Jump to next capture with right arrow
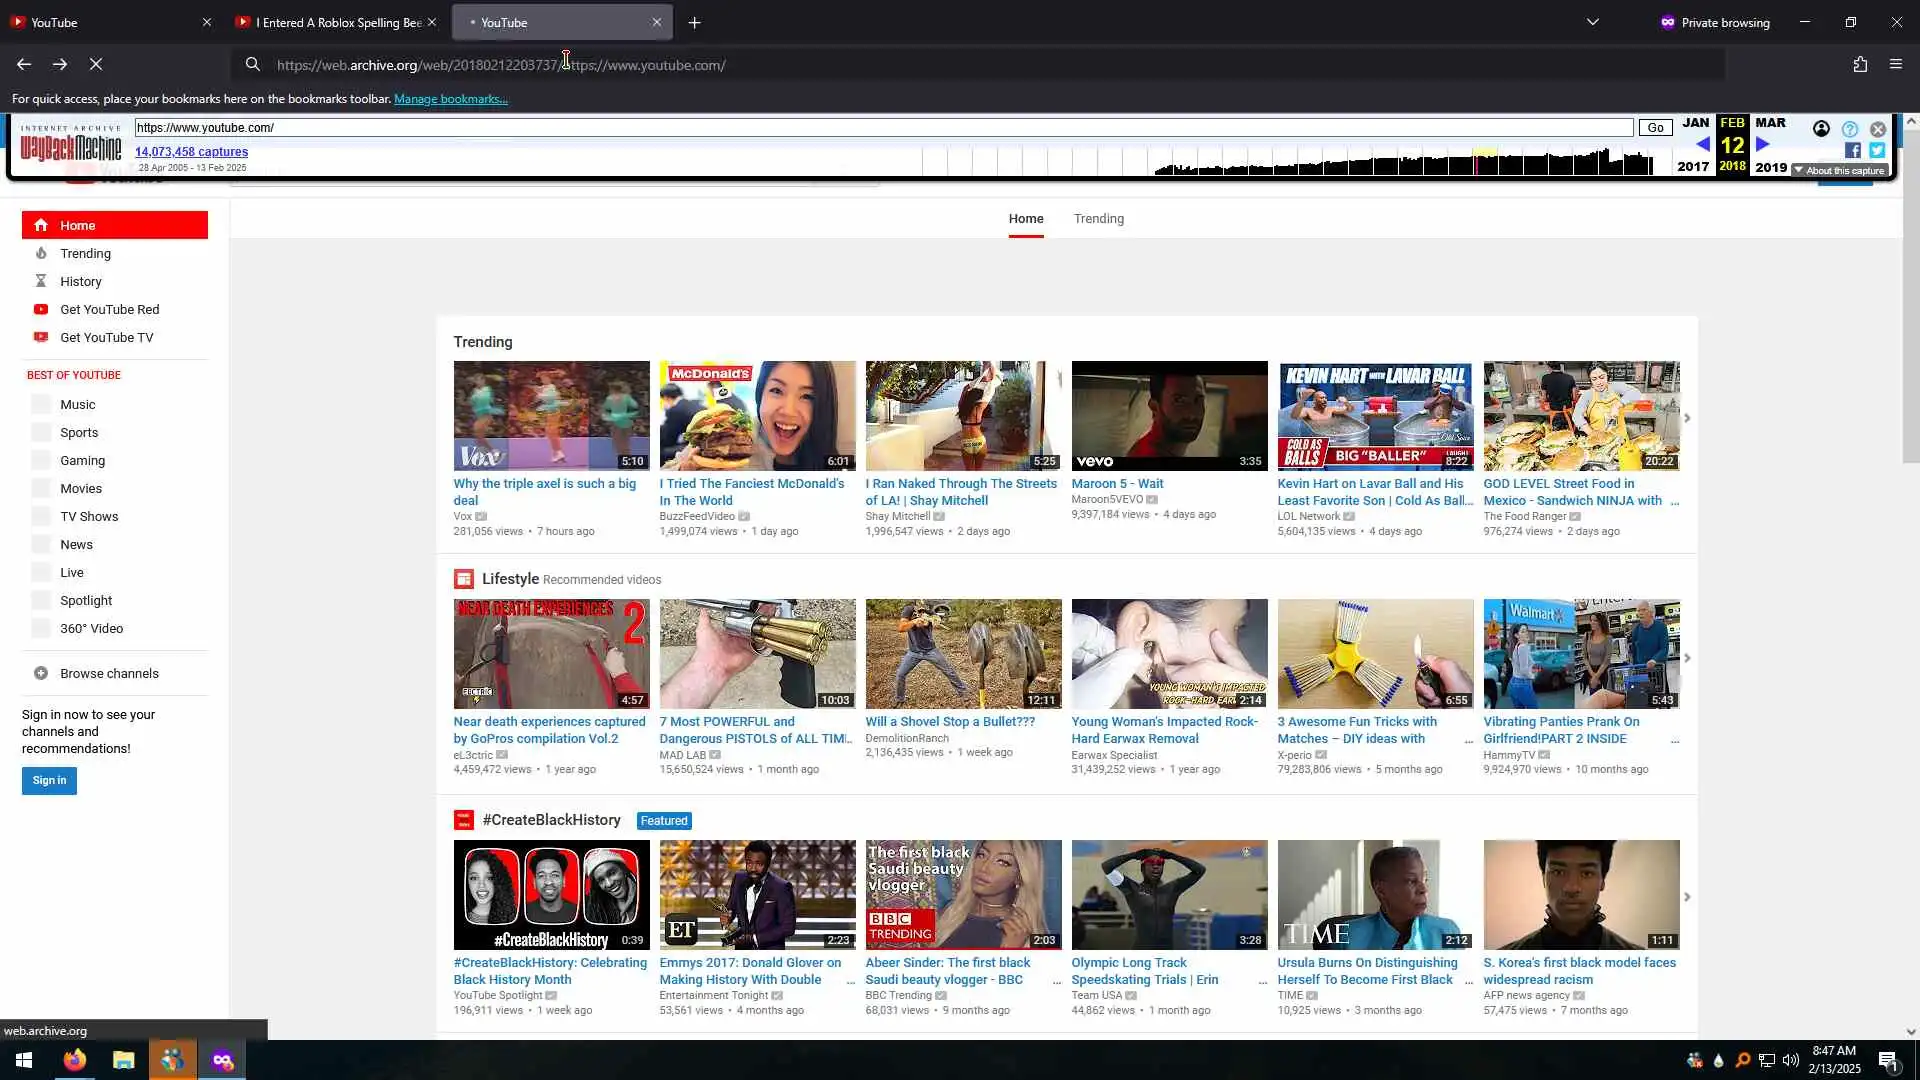The height and width of the screenshot is (1080, 1920). (1763, 144)
